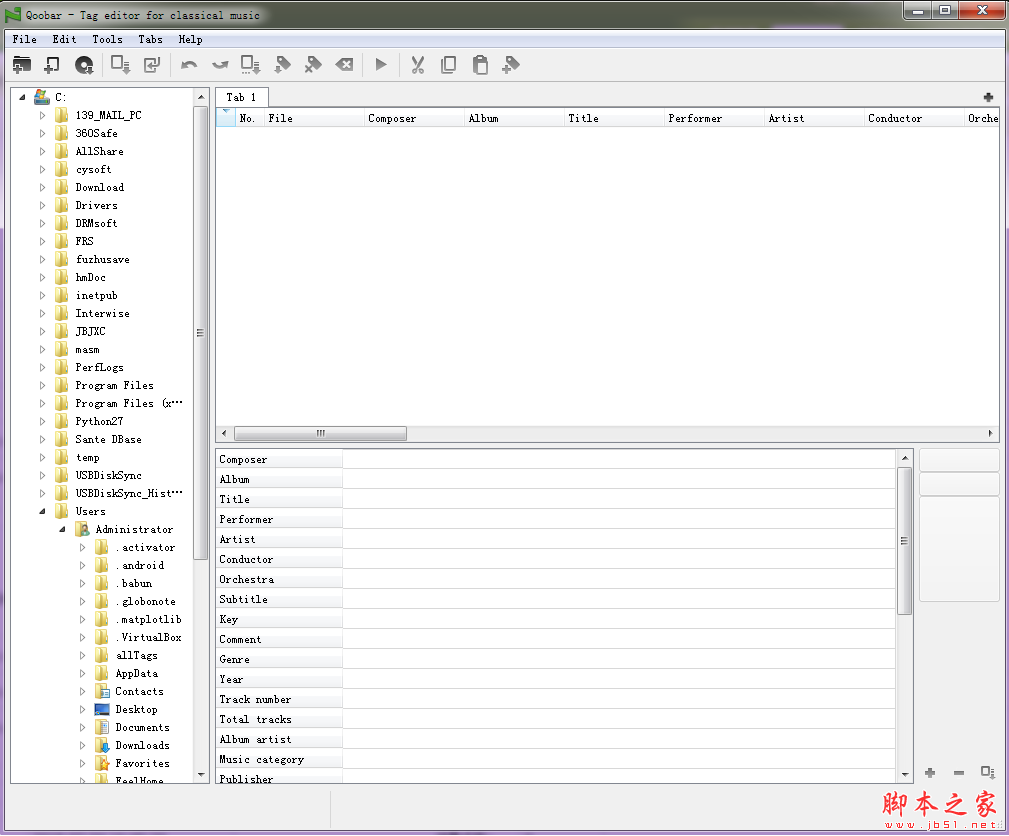The image size is (1009, 836).
Task: Switch to Tab 1
Action: 241,97
